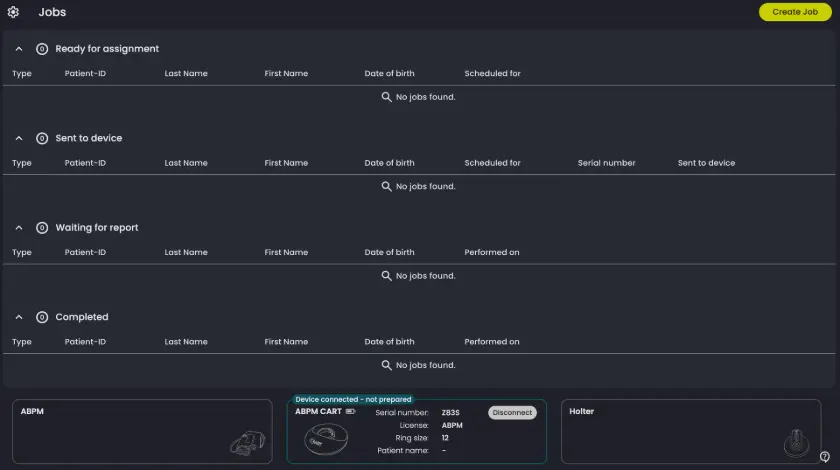Click 'No jobs found.' under Completed
Image resolution: width=840 pixels, height=470 pixels.
click(425, 365)
